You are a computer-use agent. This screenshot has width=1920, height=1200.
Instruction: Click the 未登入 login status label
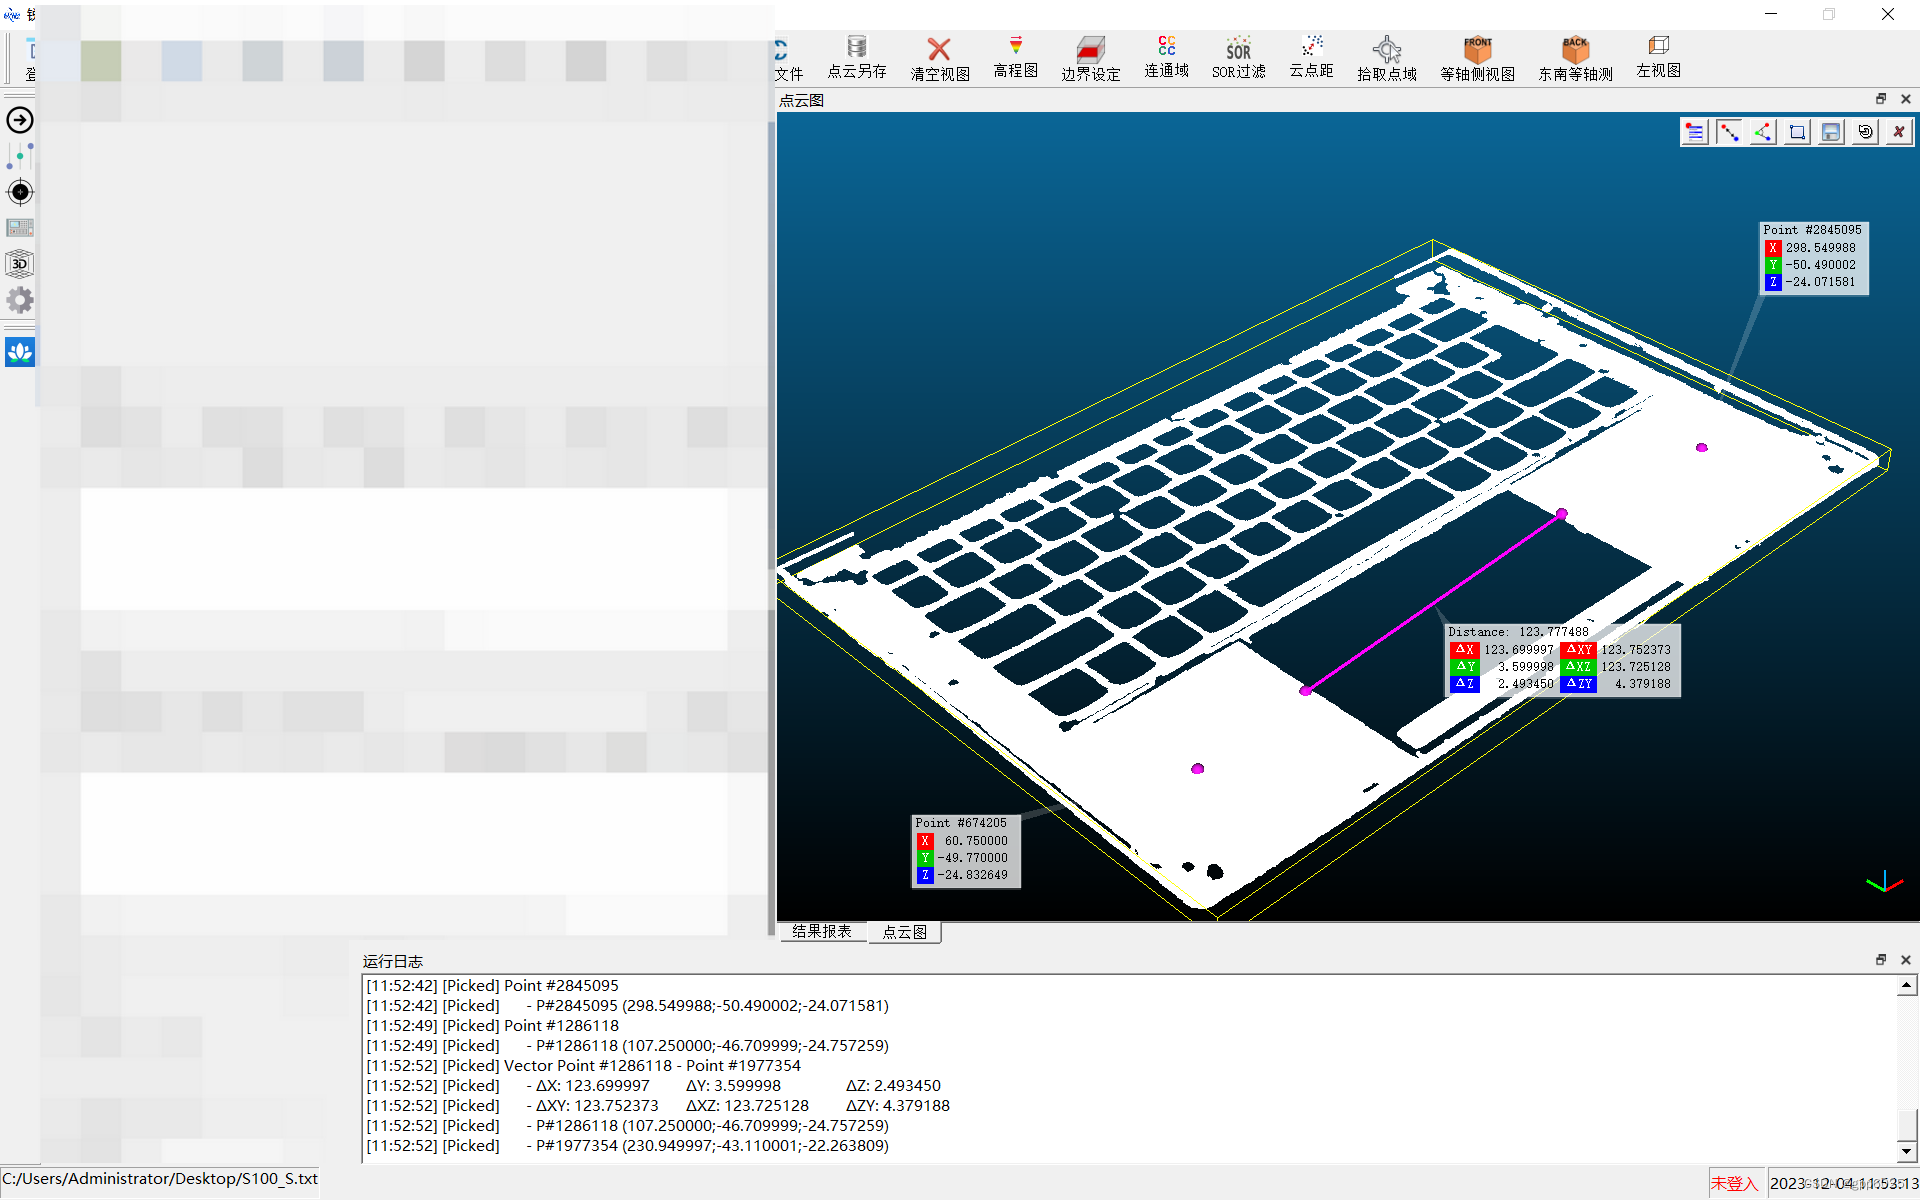point(1734,1183)
